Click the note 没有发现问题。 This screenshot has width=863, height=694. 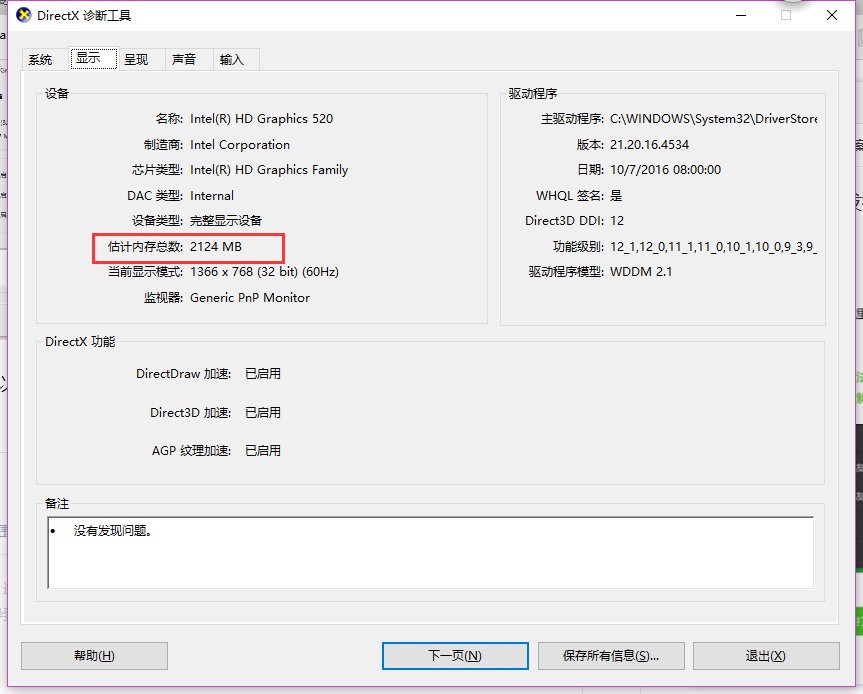[112, 531]
